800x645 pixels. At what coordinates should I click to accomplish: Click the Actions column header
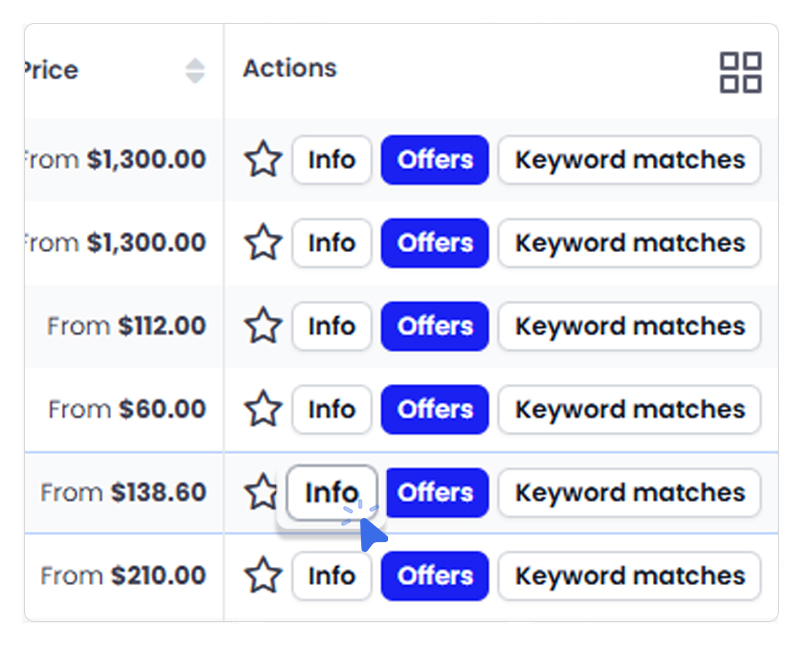290,69
